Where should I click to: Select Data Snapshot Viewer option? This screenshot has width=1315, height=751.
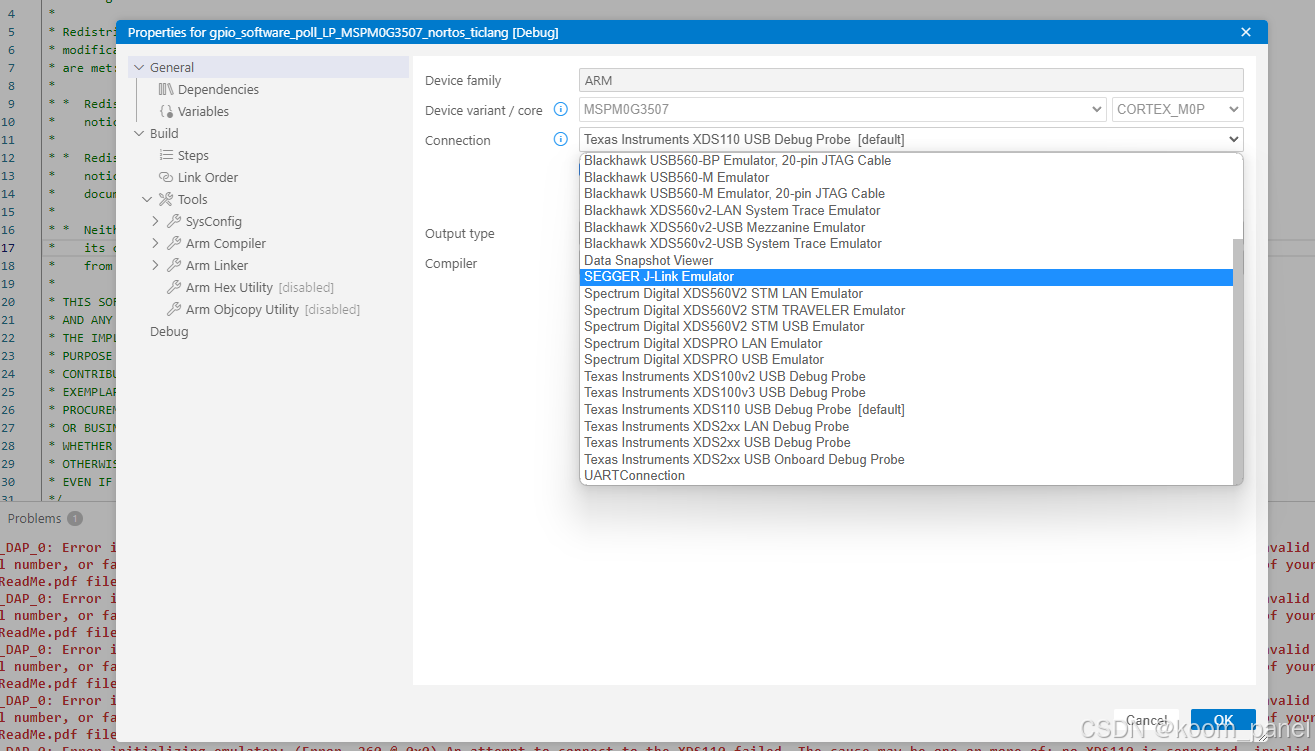pos(906,260)
